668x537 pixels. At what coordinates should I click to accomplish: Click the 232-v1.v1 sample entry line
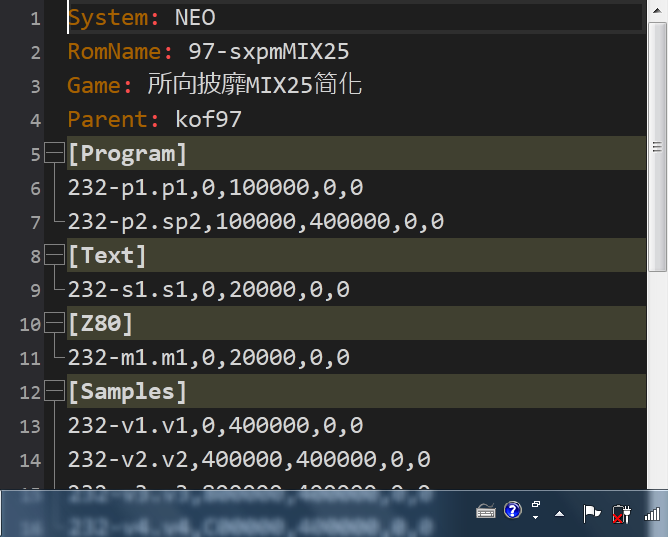coord(215,426)
